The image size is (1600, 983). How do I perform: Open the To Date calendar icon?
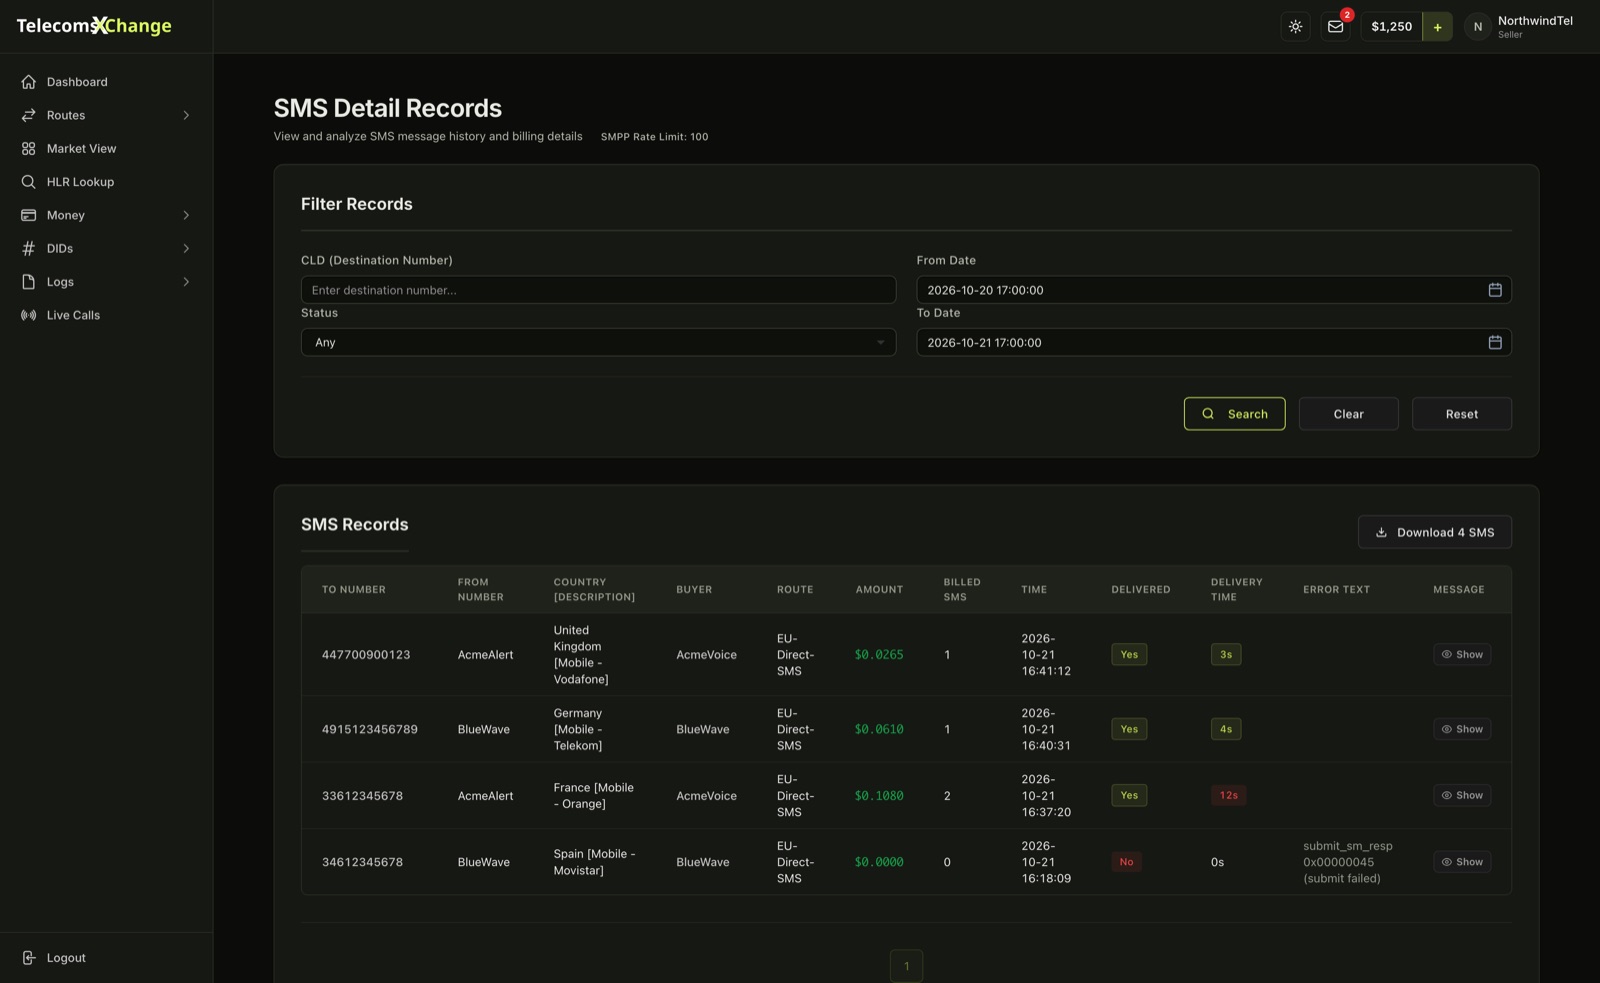point(1495,342)
